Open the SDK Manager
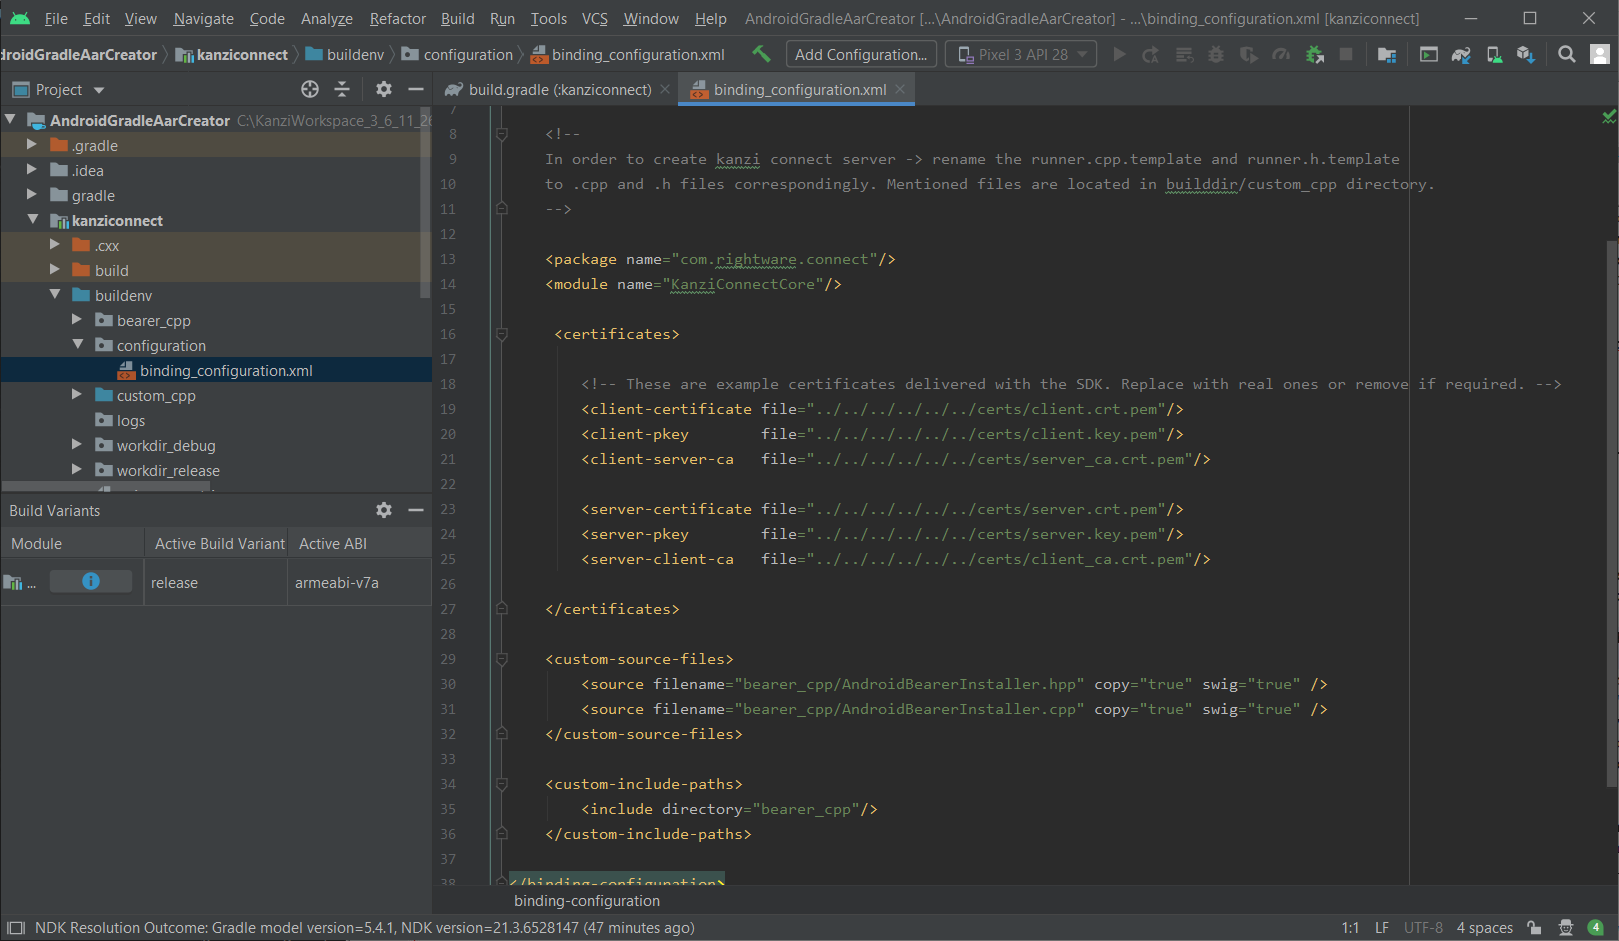This screenshot has width=1619, height=941. tap(1527, 54)
